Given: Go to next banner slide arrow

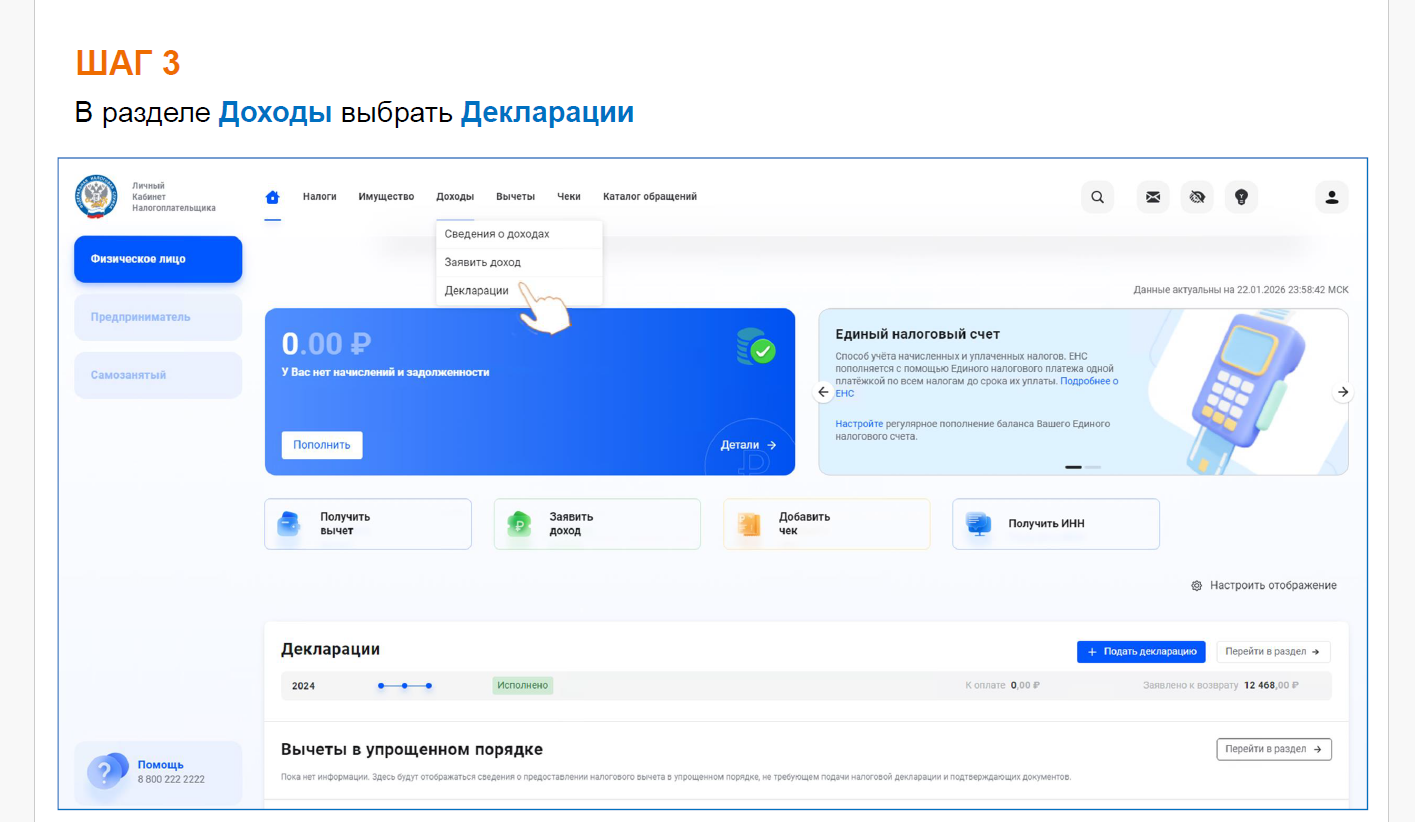Looking at the screenshot, I should [x=1343, y=392].
